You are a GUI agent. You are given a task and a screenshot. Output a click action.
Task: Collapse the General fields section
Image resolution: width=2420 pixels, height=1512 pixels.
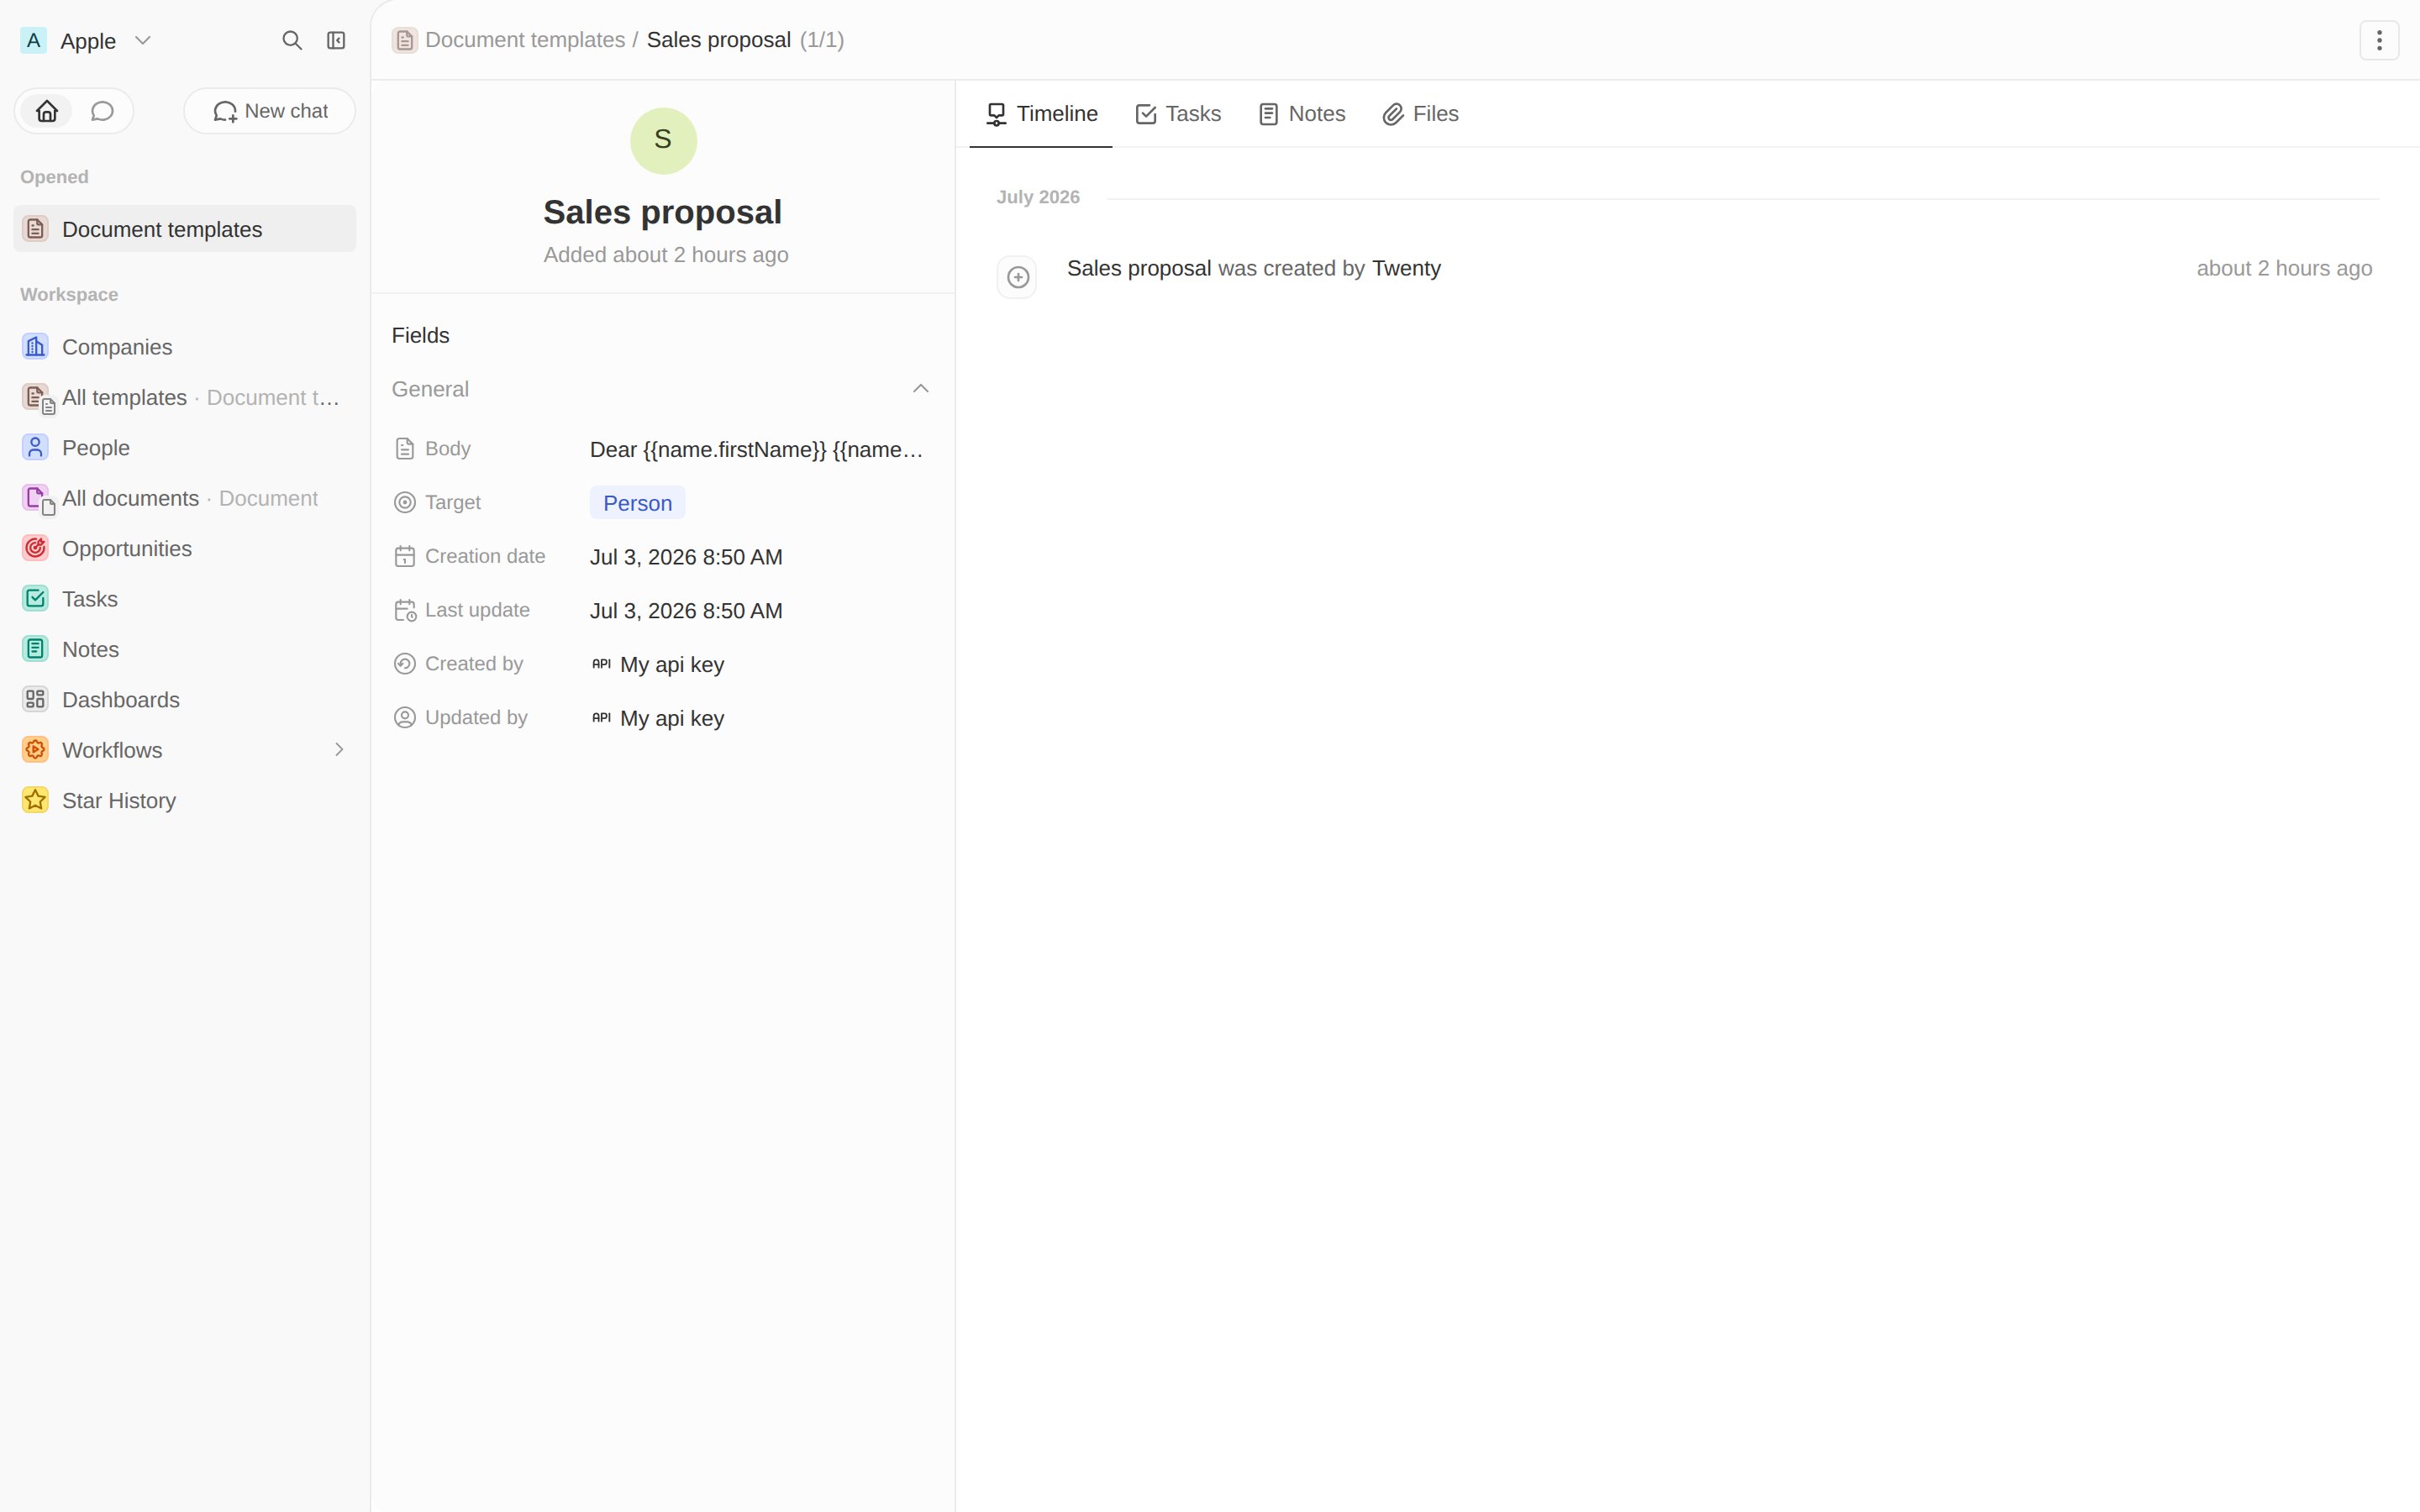pyautogui.click(x=920, y=388)
